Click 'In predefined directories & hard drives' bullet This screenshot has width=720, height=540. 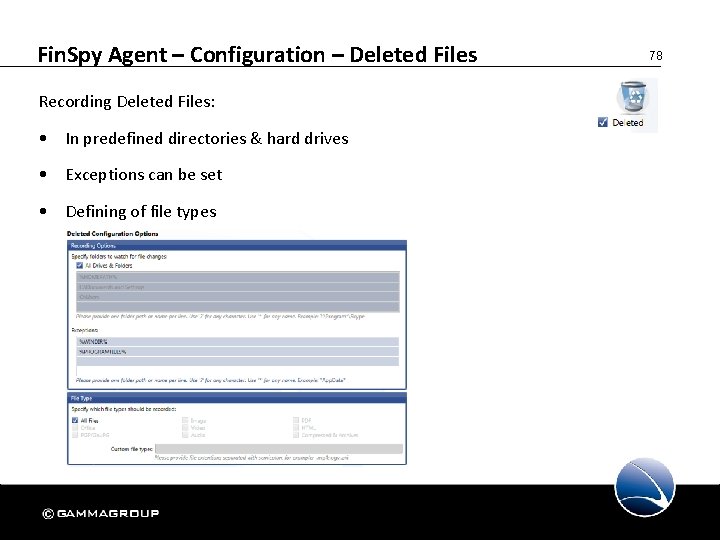pyautogui.click(x=207, y=139)
